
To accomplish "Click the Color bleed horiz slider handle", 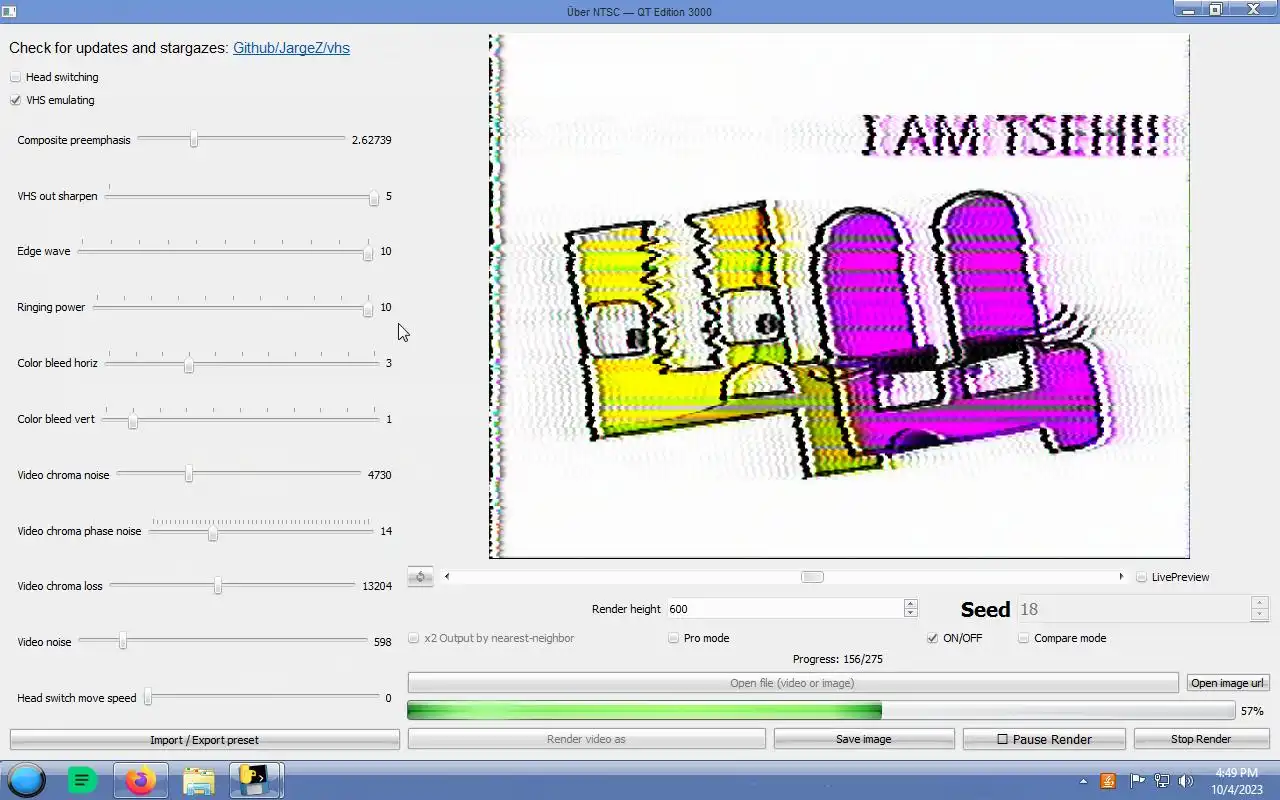I will click(189, 364).
